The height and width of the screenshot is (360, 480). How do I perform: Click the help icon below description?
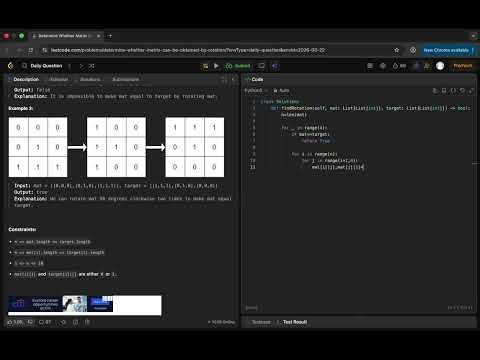pyautogui.click(x=87, y=322)
